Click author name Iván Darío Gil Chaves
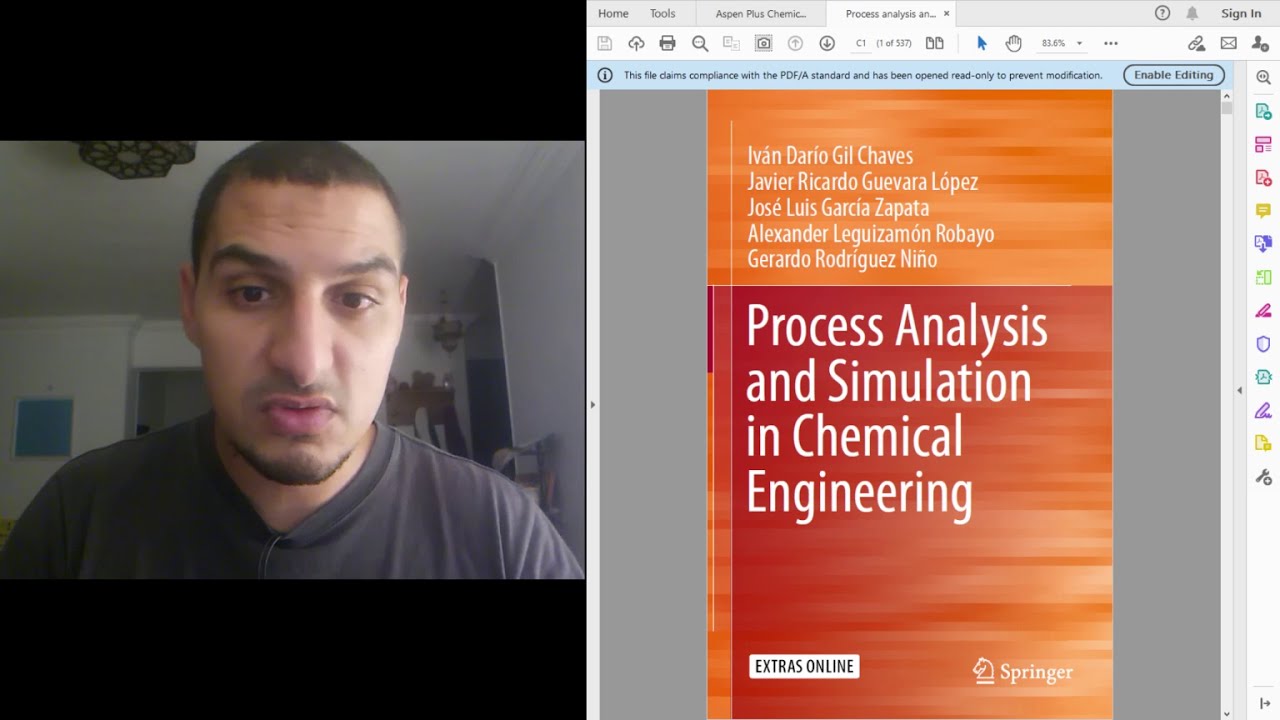This screenshot has height=720, width=1280. click(830, 155)
